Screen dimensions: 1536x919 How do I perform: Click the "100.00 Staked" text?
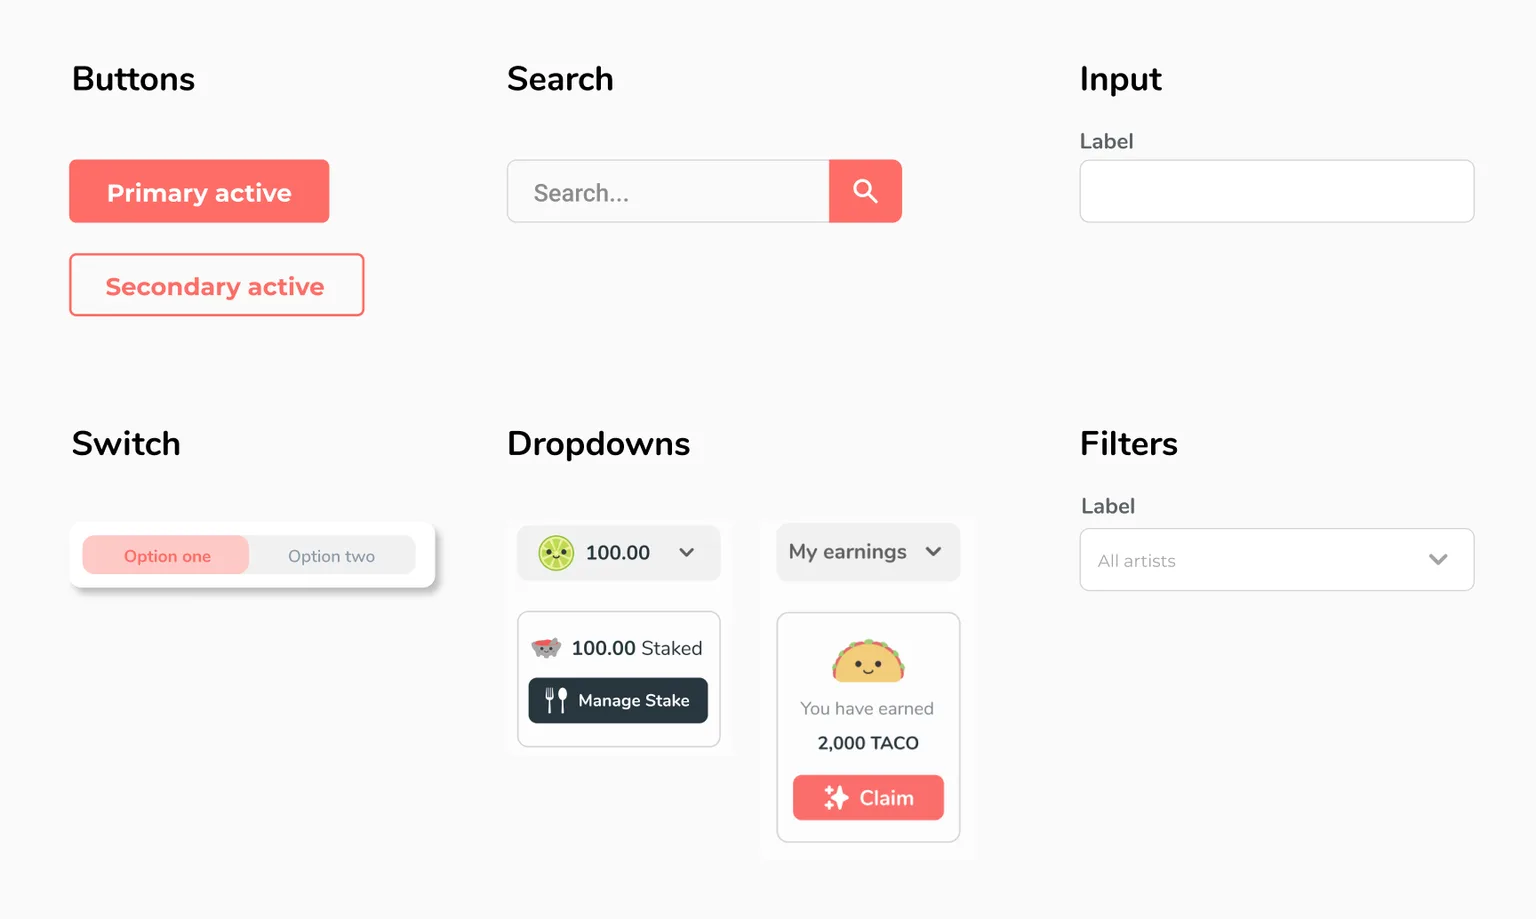[x=637, y=648]
